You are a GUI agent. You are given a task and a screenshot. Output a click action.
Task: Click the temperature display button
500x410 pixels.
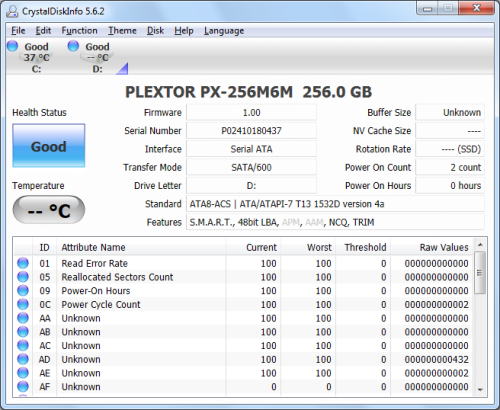click(x=49, y=210)
